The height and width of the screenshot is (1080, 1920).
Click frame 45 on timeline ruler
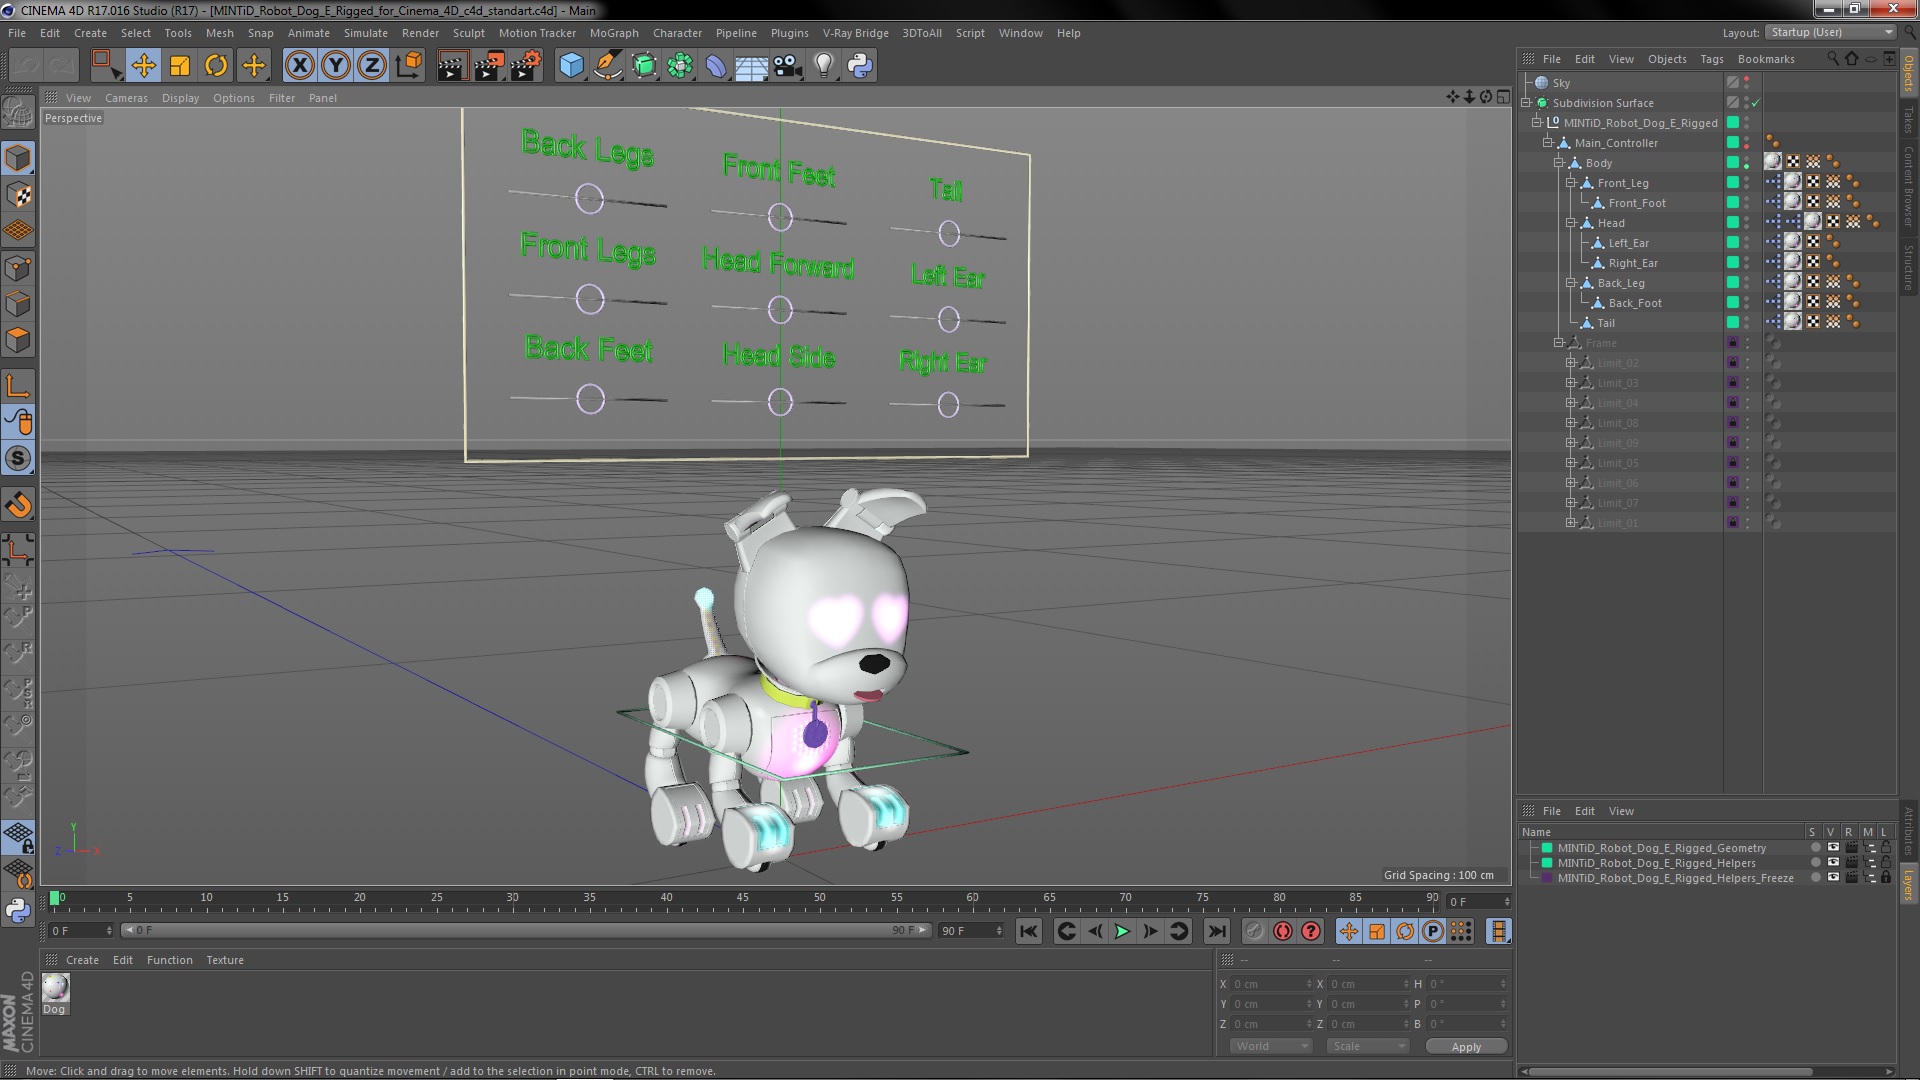tap(743, 899)
